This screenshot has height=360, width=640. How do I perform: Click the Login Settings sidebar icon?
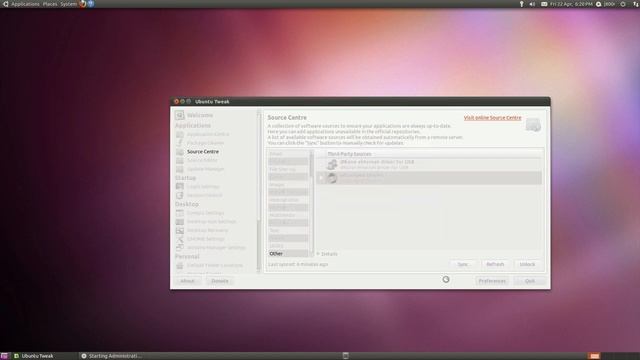tap(180, 187)
